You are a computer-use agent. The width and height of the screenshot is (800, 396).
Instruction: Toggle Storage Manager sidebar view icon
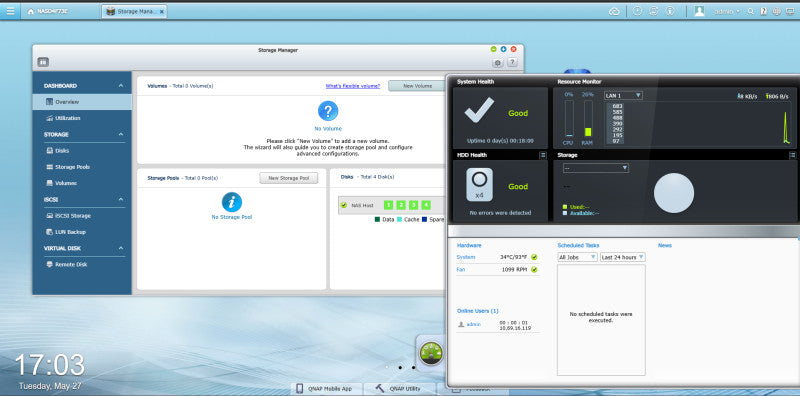(43, 62)
